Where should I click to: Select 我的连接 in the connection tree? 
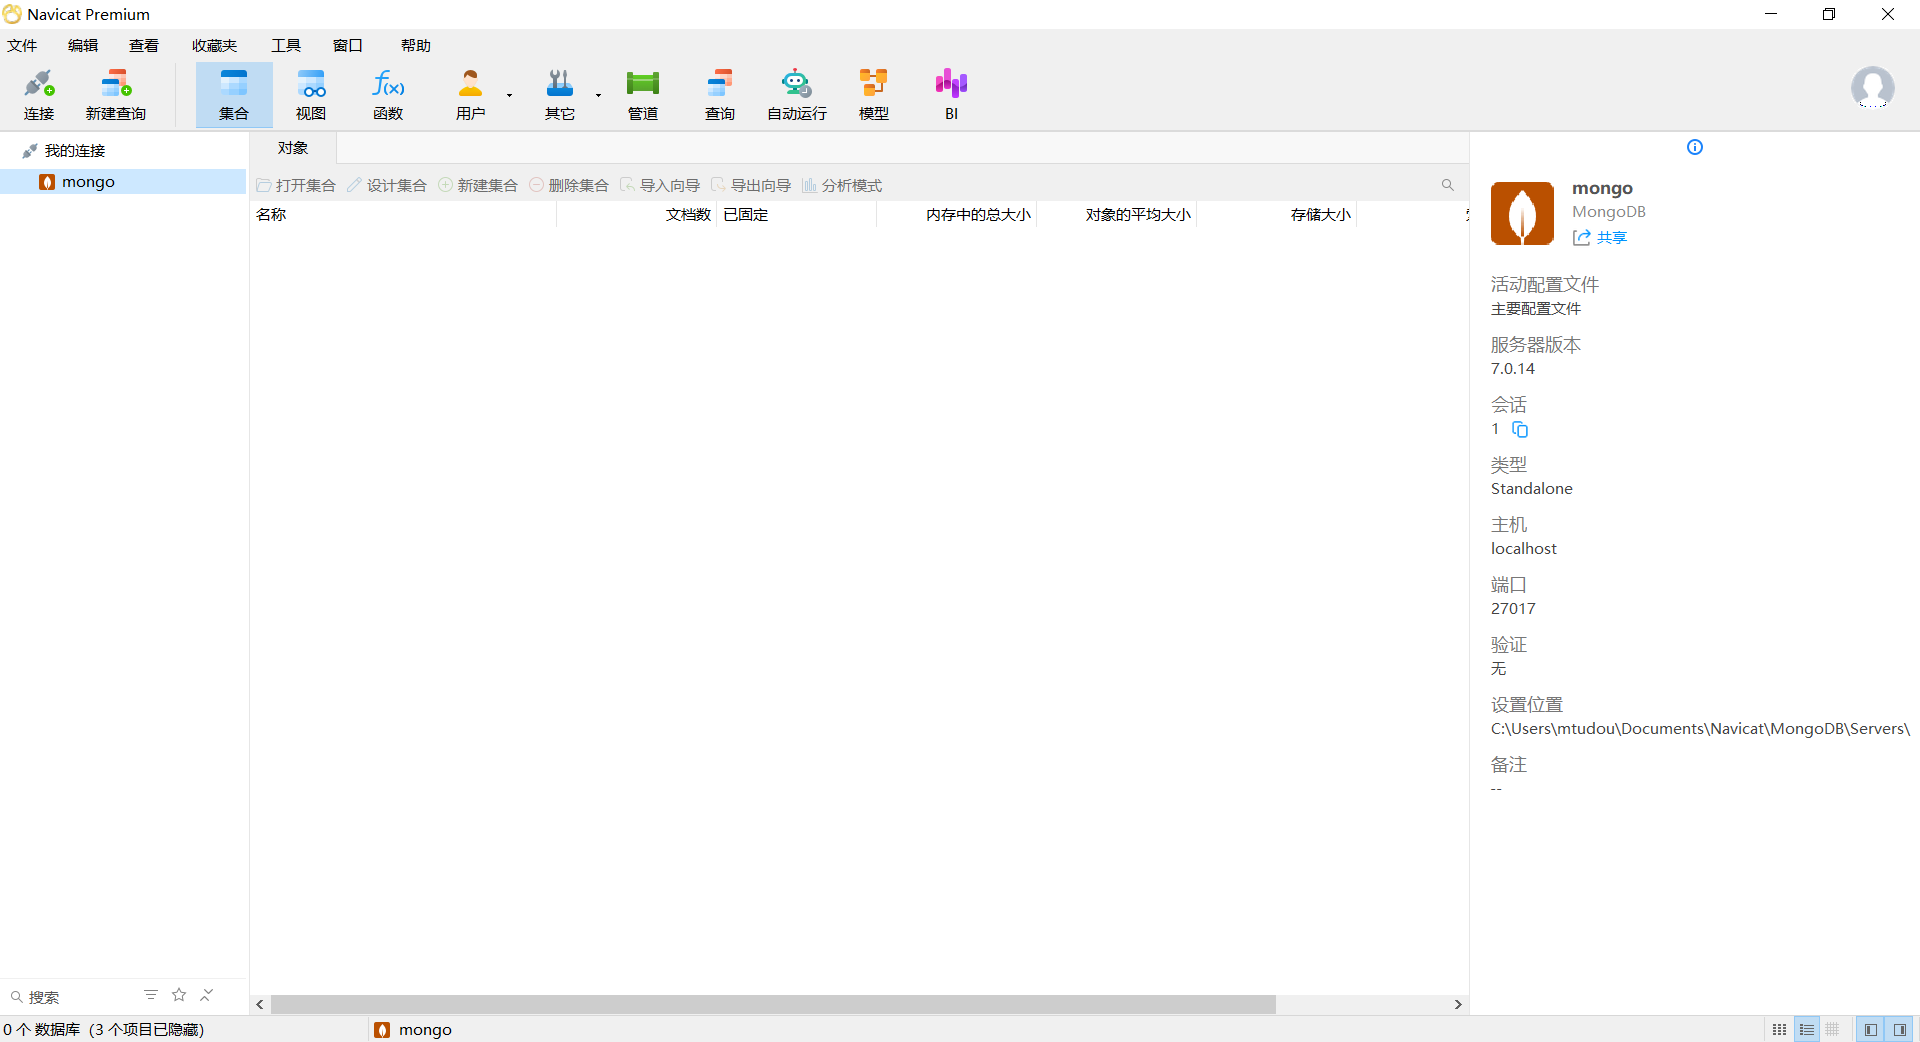tap(75, 151)
